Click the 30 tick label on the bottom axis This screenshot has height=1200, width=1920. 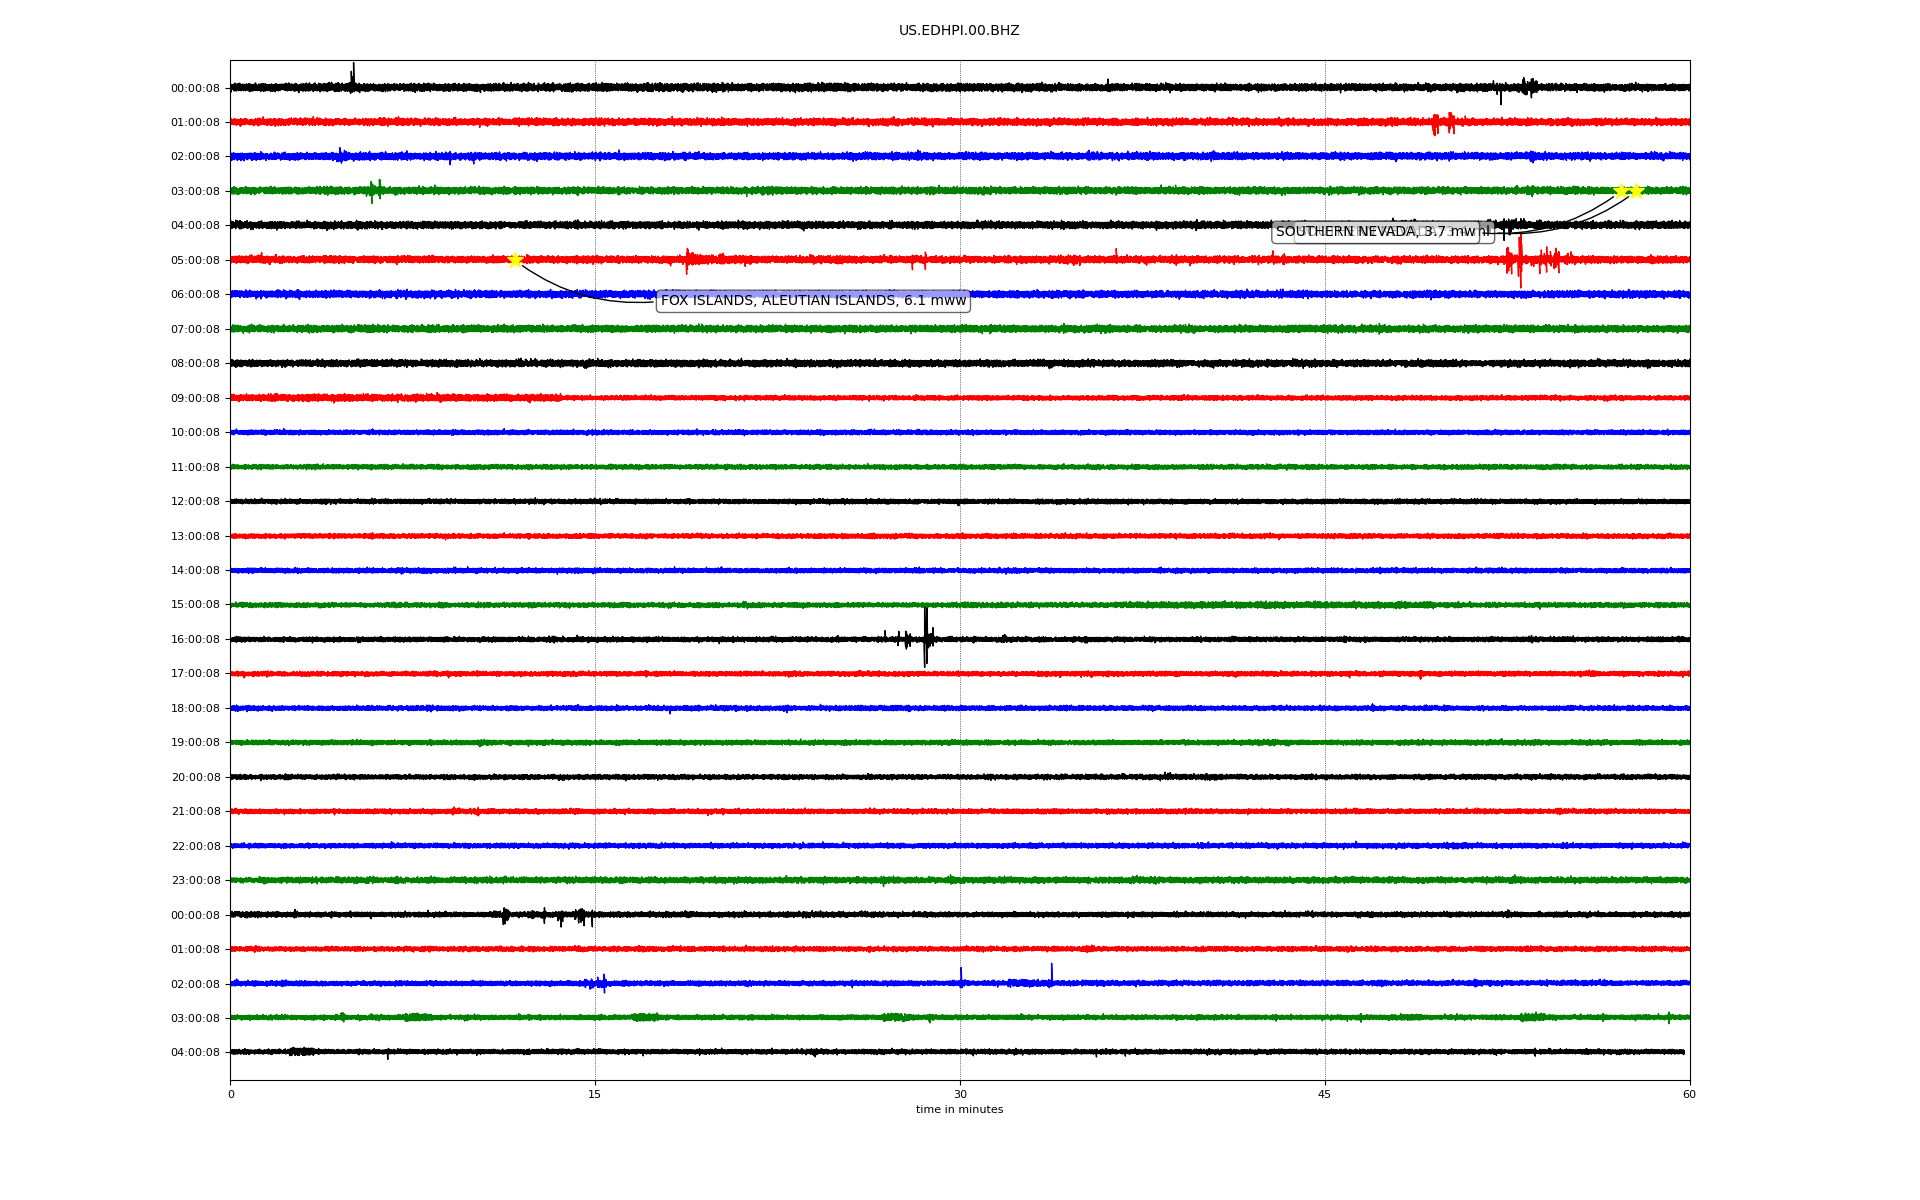tap(960, 1094)
